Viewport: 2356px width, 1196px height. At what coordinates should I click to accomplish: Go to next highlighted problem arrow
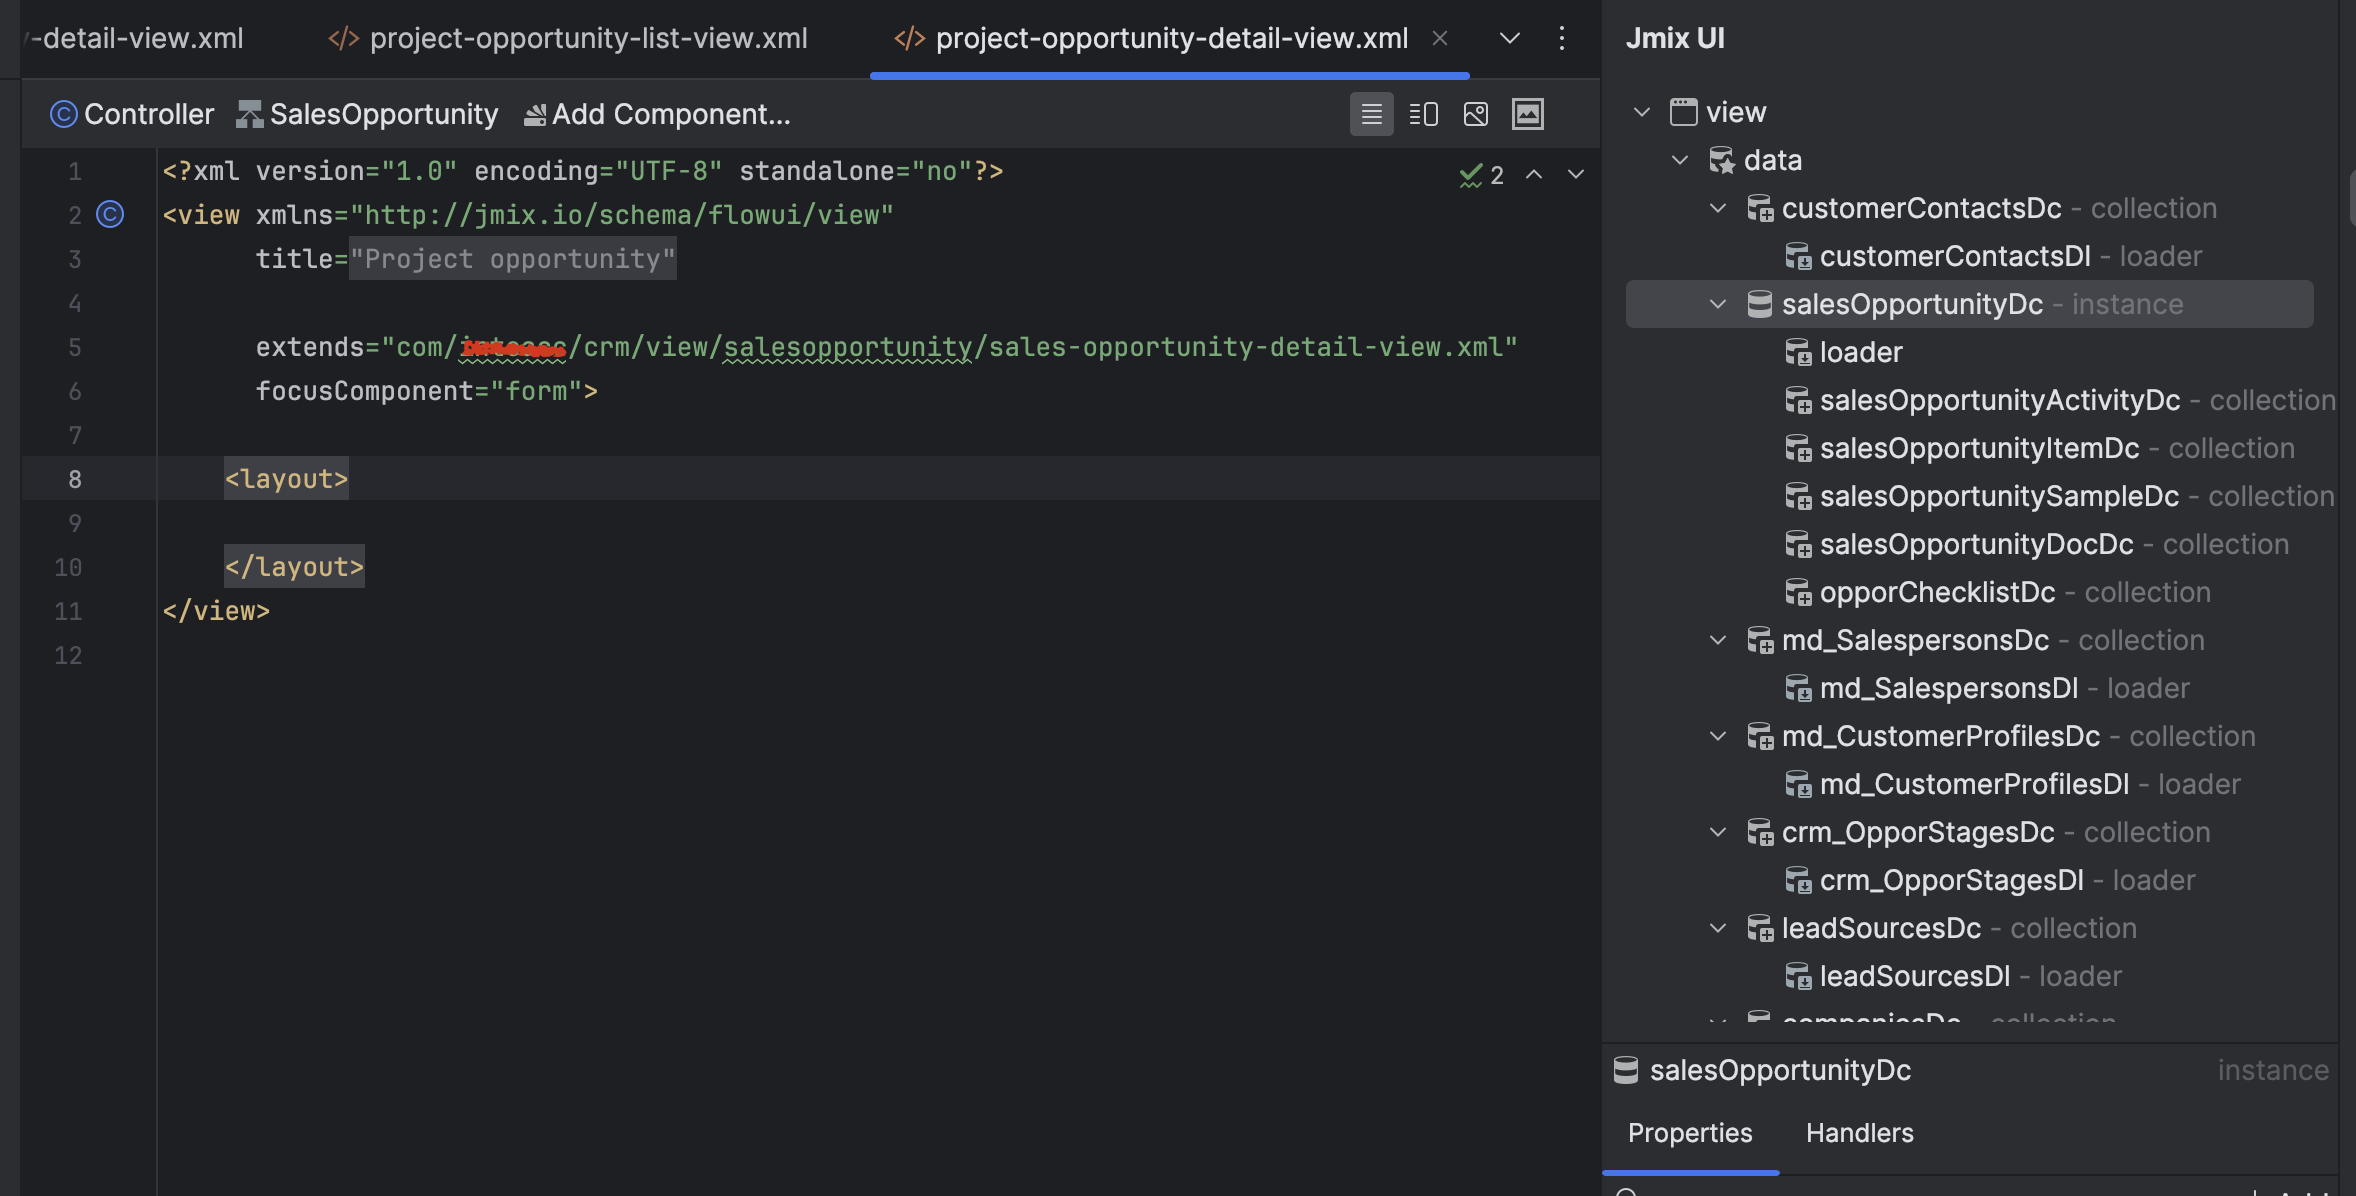coord(1576,175)
